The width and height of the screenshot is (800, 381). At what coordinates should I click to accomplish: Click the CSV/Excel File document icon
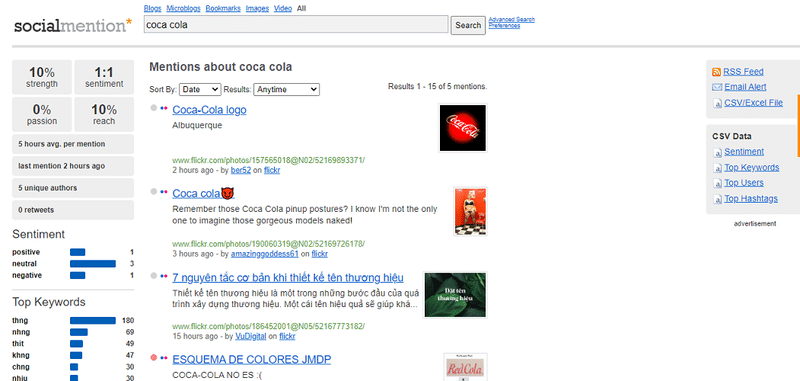(717, 103)
